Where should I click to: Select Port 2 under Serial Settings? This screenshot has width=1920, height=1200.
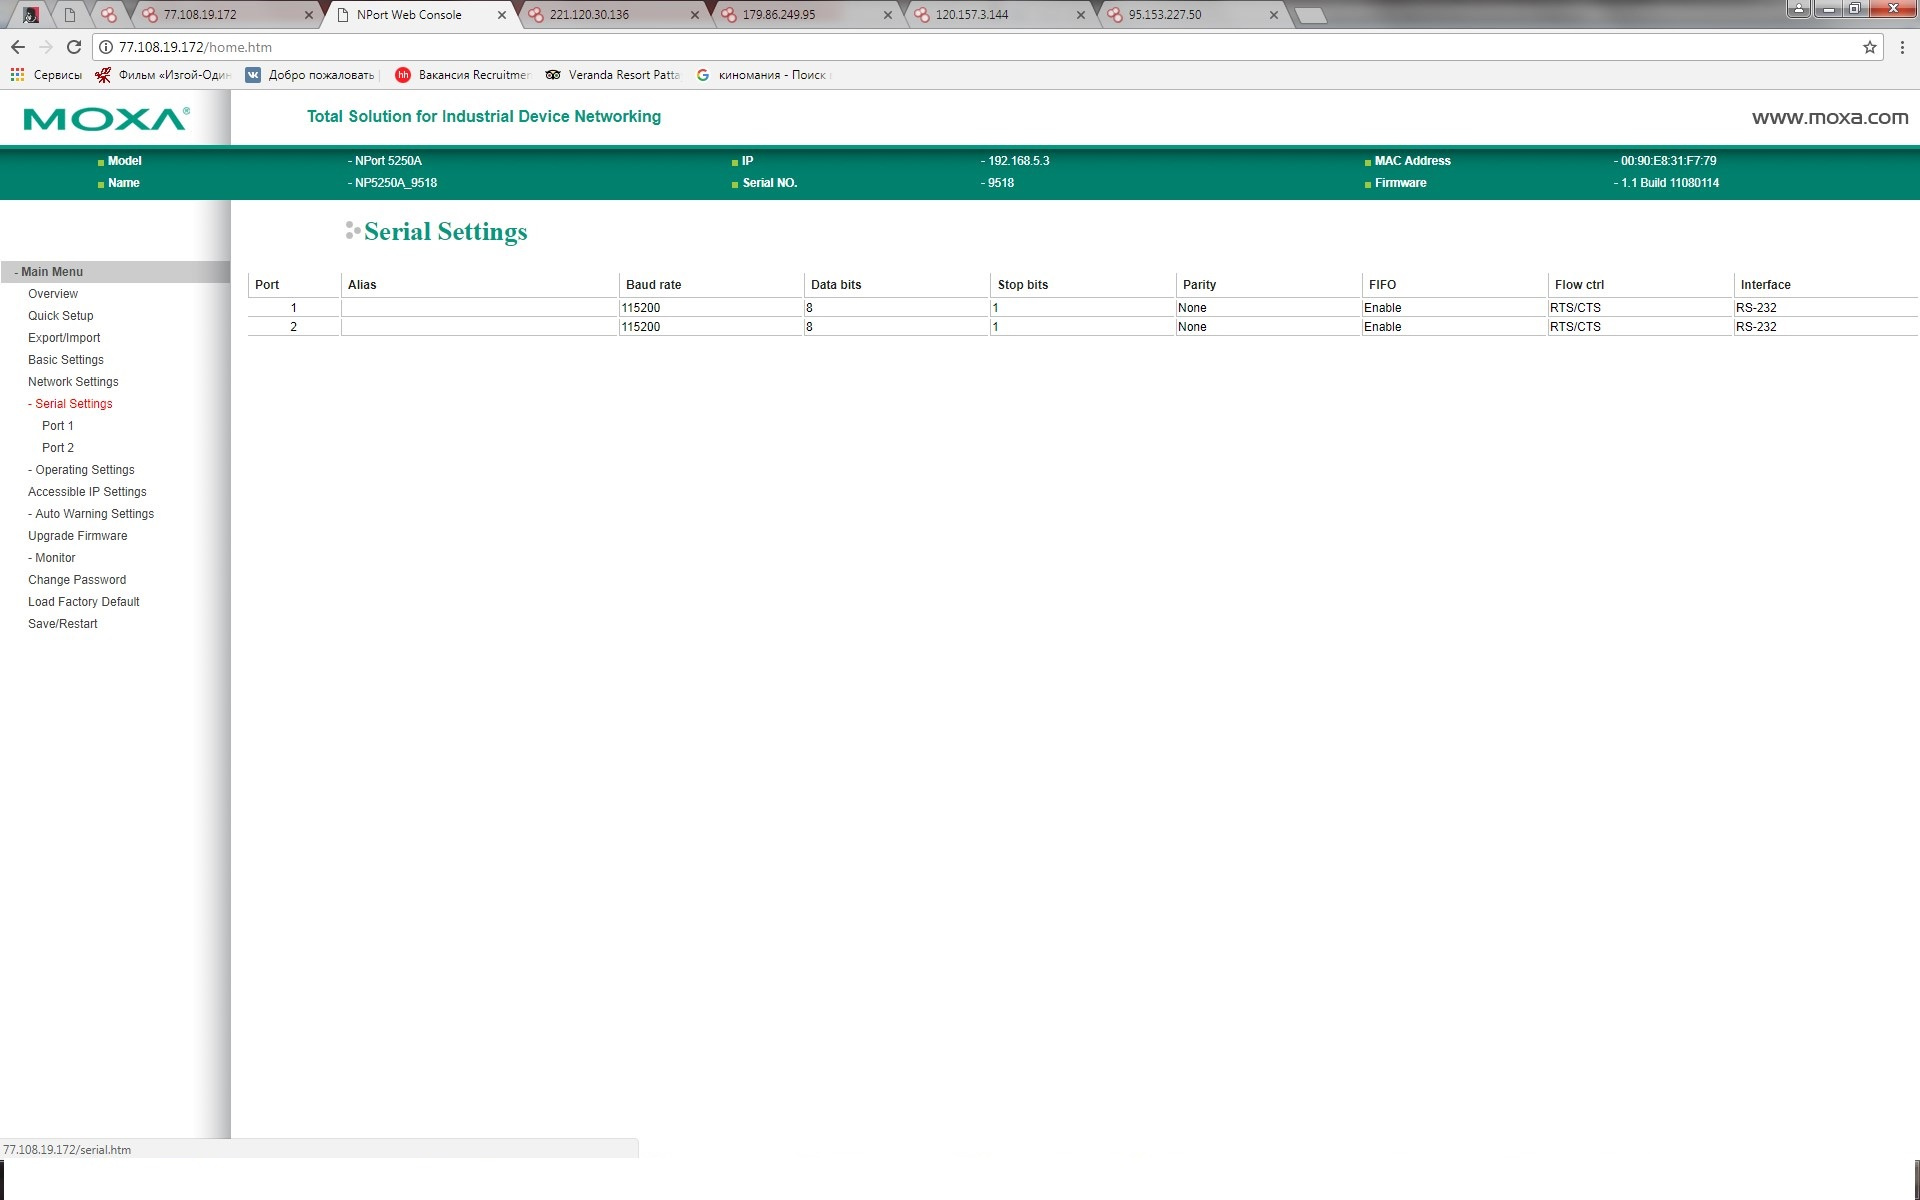[58, 448]
